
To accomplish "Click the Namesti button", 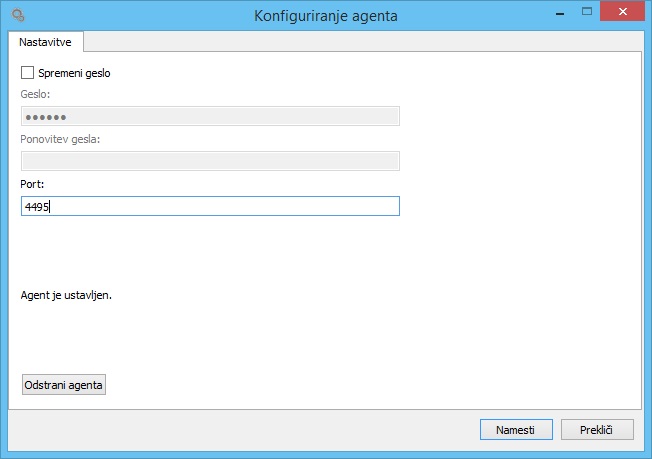I will pos(516,429).
